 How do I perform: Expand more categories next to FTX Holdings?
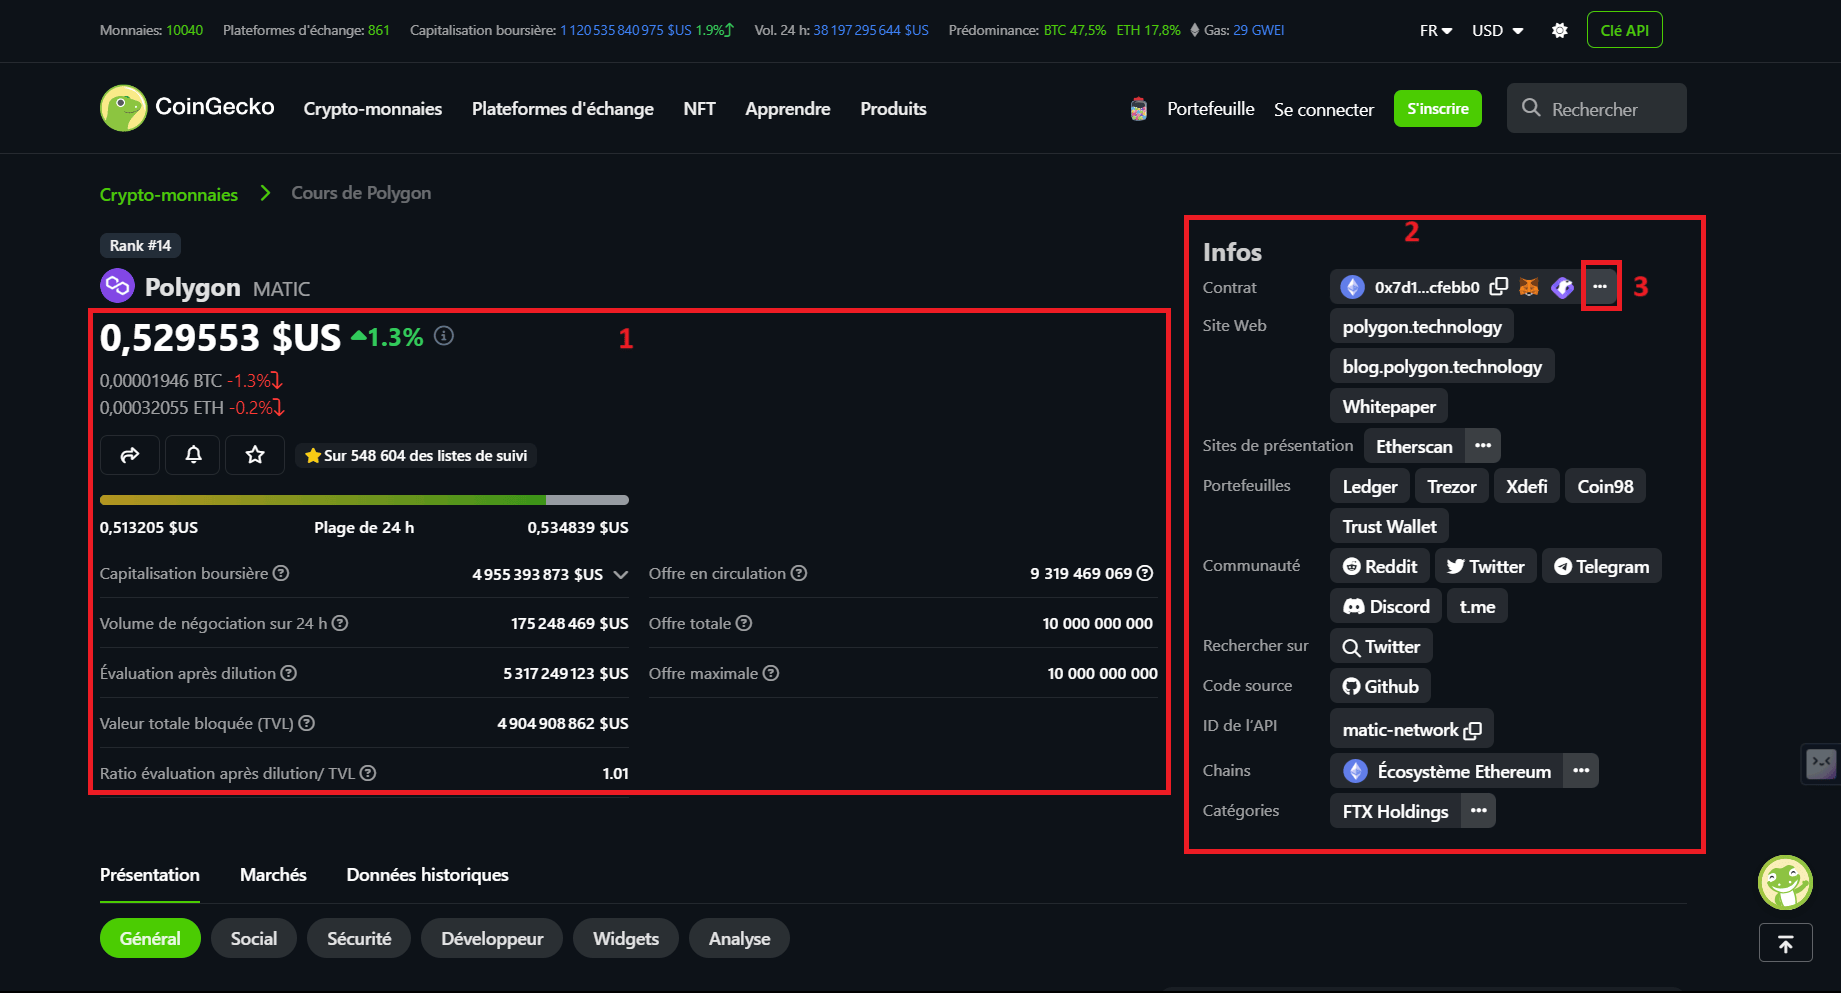(x=1478, y=811)
